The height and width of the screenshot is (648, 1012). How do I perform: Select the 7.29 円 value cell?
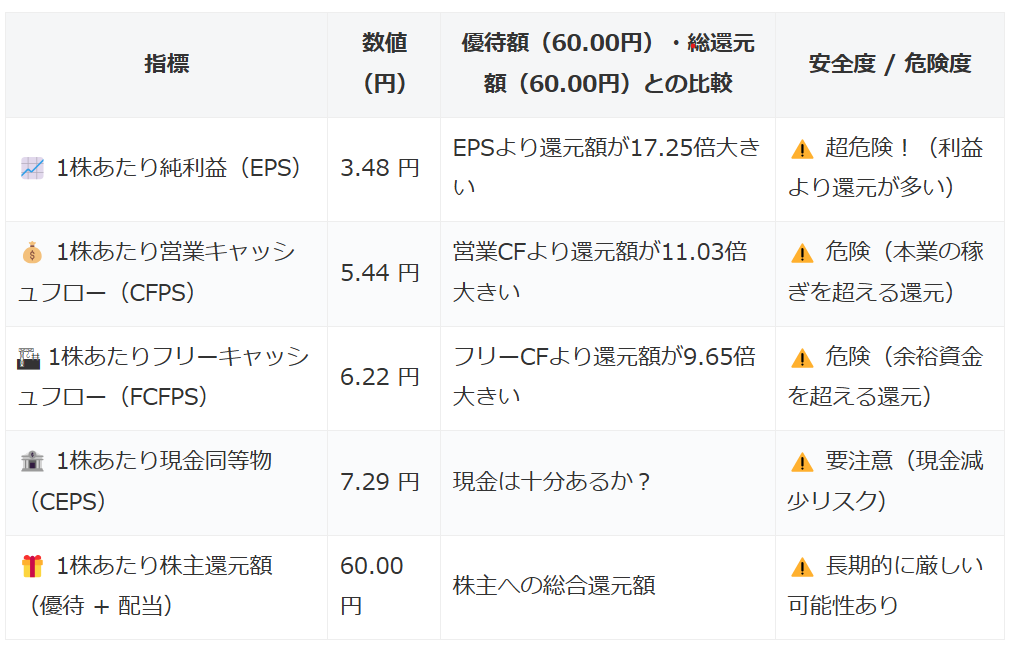click(380, 482)
